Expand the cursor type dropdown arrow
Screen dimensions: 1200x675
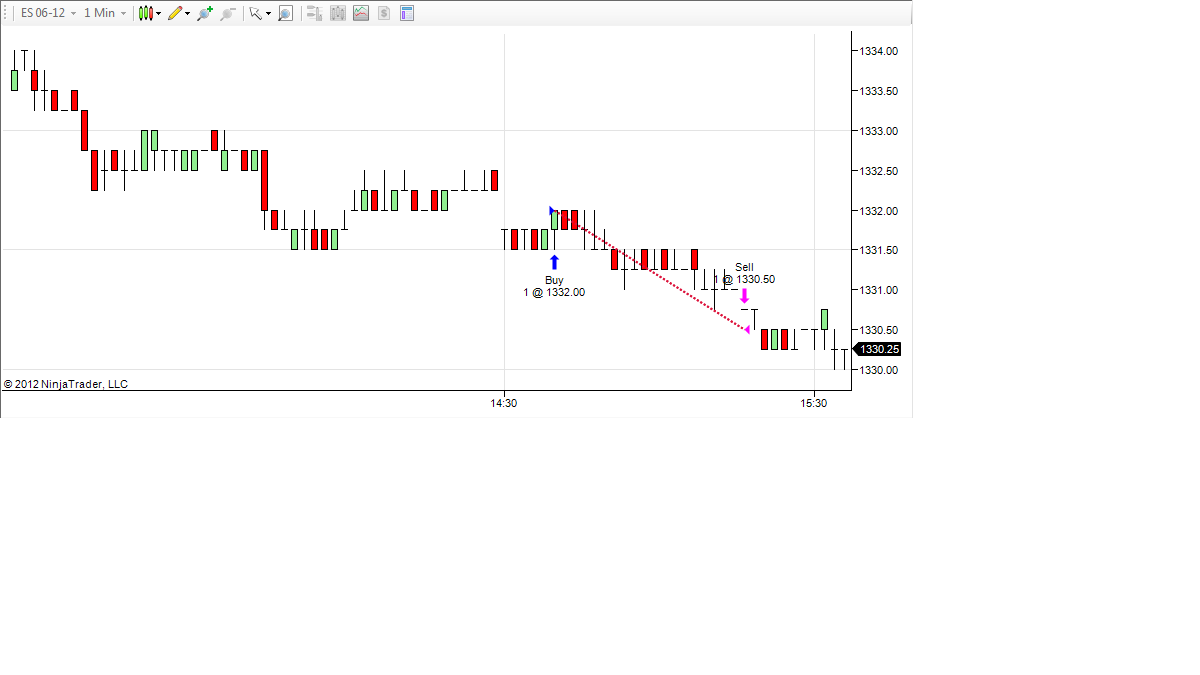point(268,13)
